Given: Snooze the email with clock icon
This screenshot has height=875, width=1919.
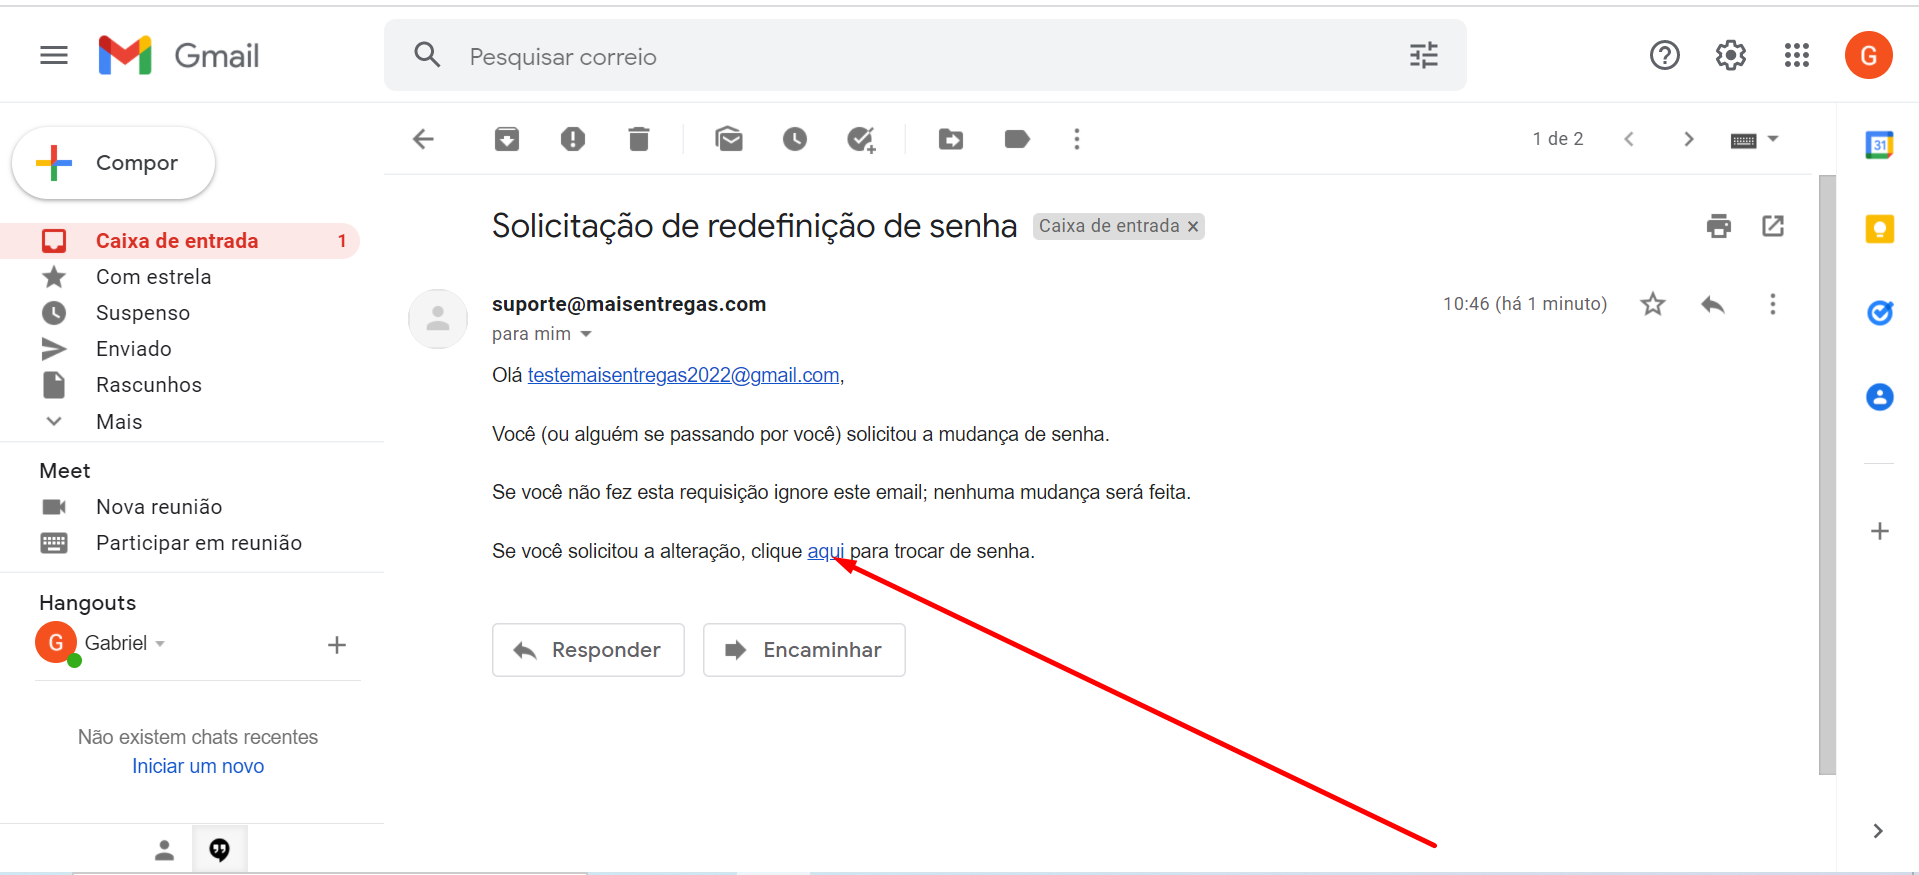Looking at the screenshot, I should click(x=795, y=139).
